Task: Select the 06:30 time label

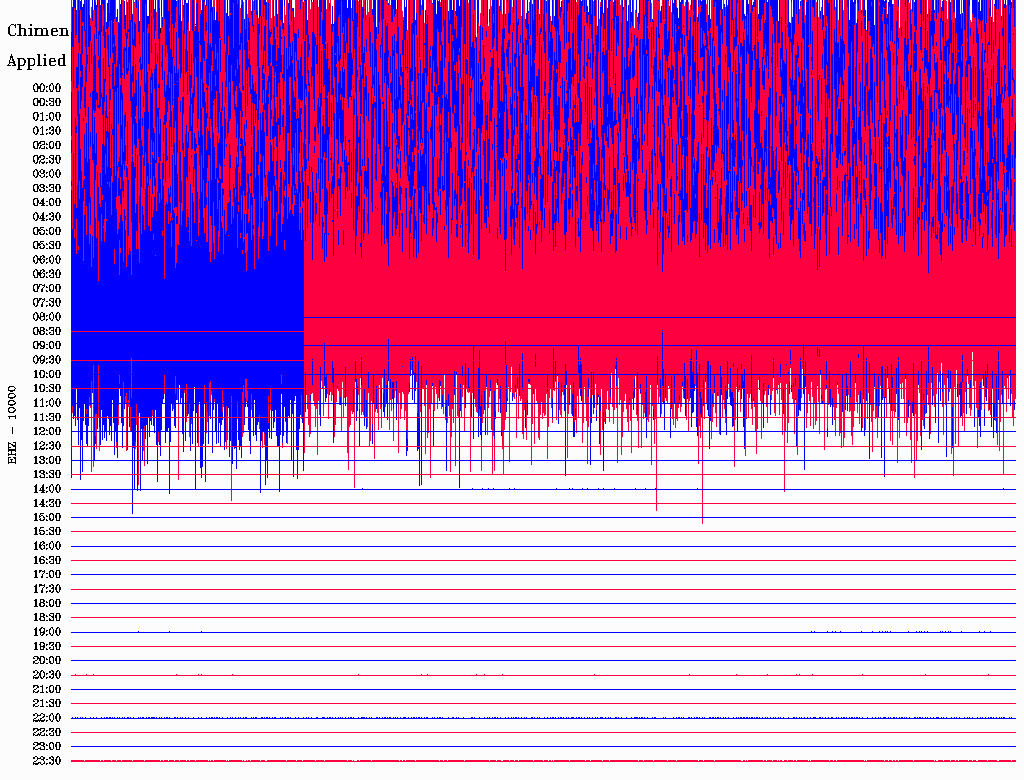Action: click(47, 274)
